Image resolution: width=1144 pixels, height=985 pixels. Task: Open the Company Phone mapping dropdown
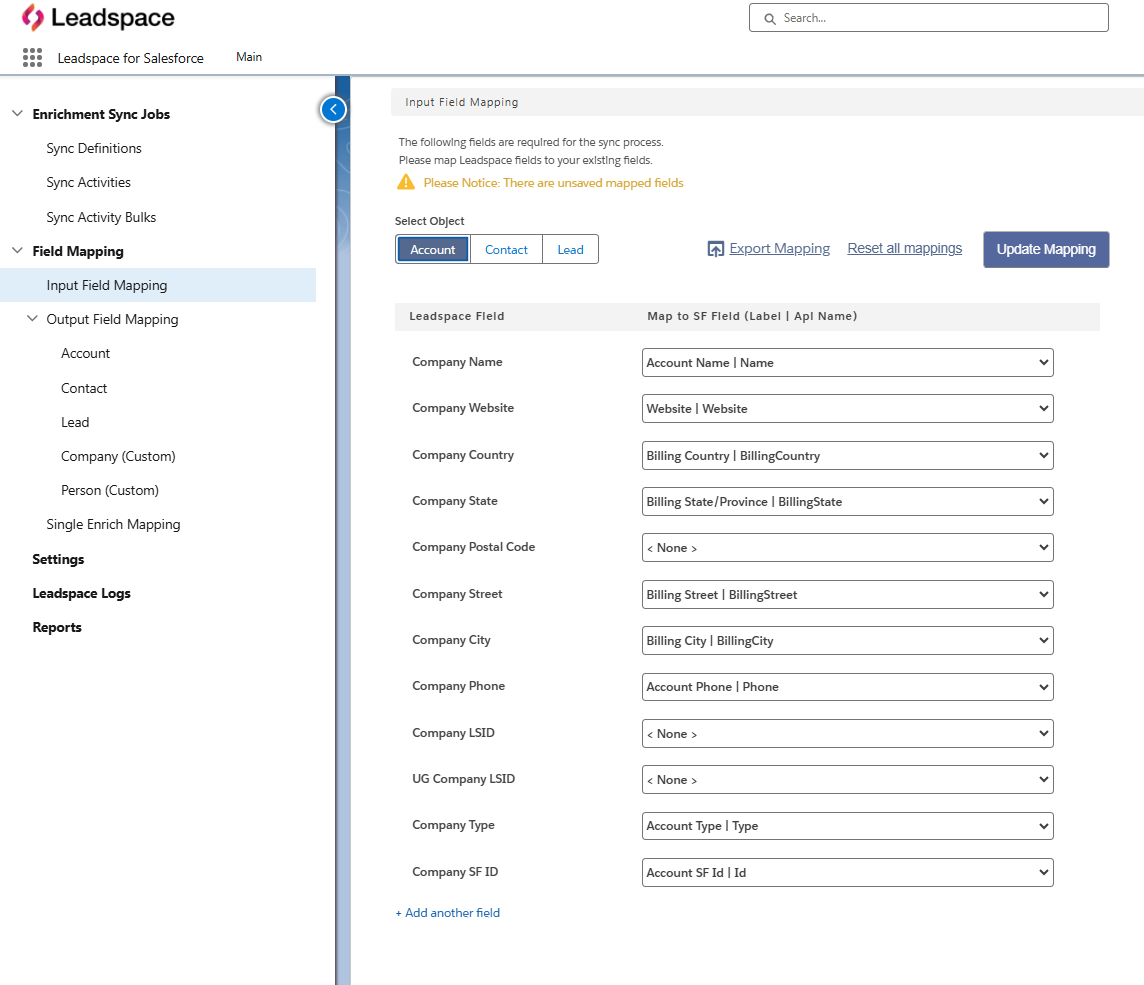coord(848,687)
